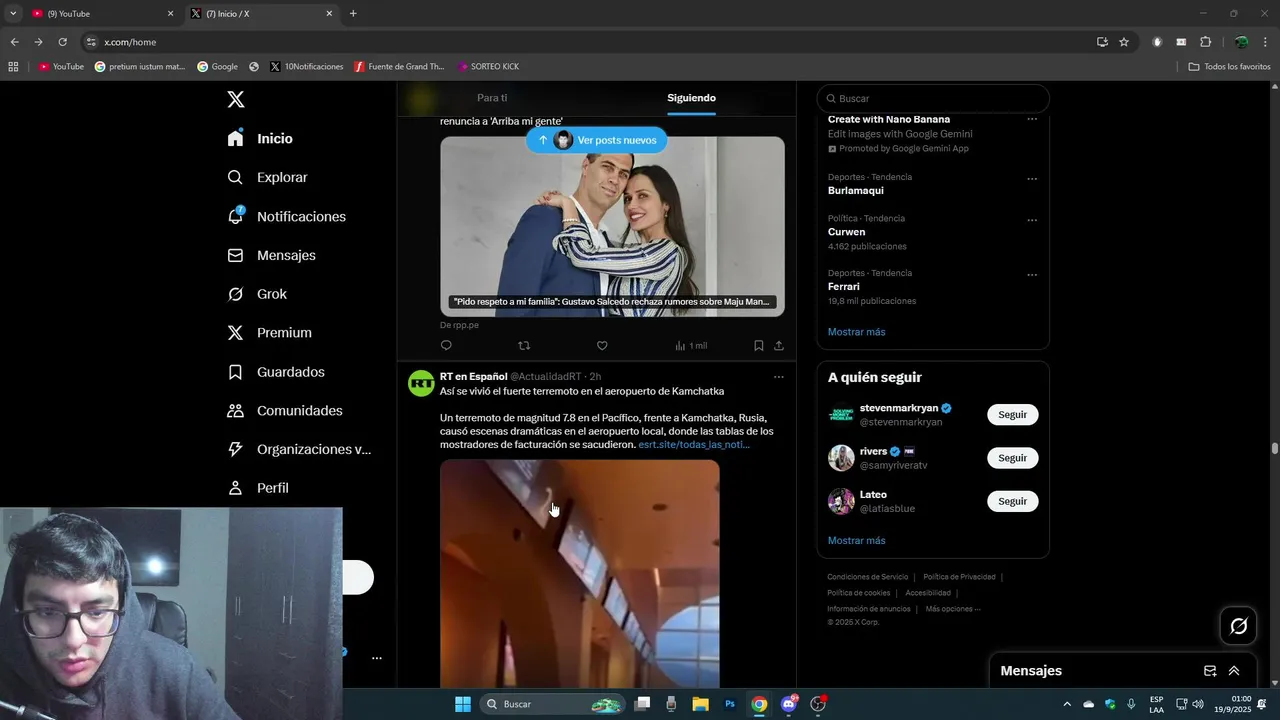Open the Curwen trend

(846, 232)
